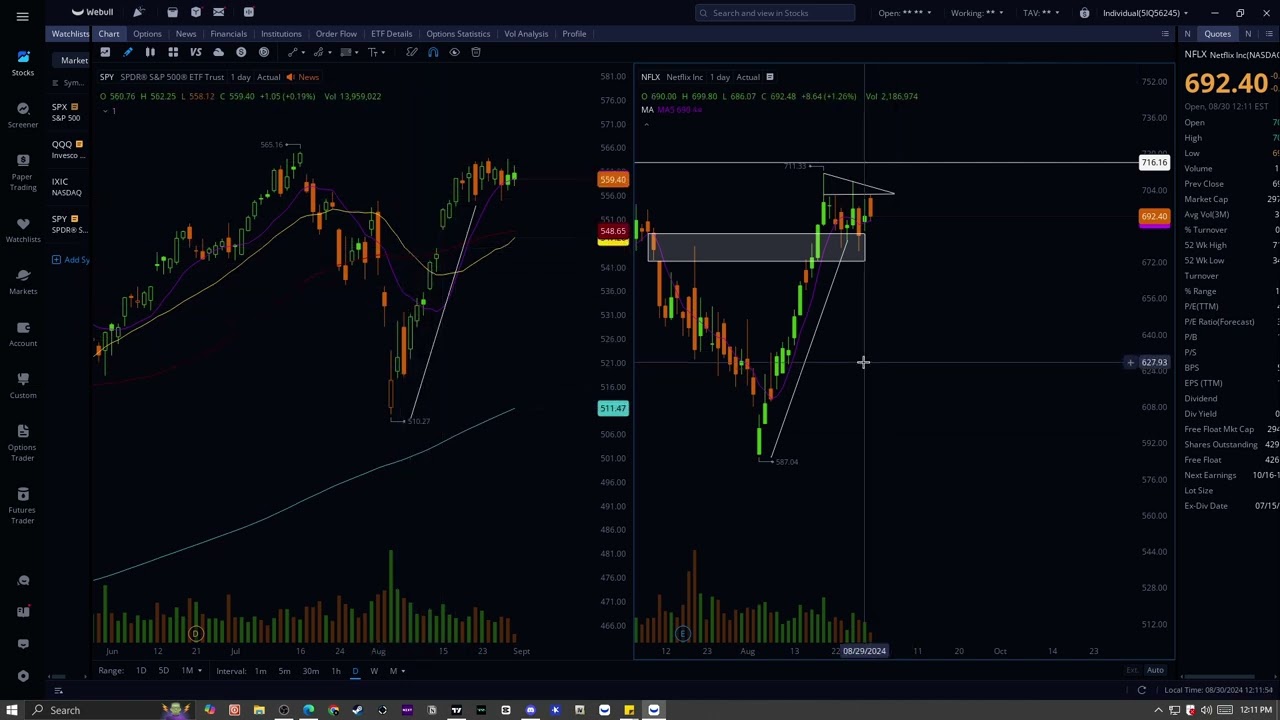Image resolution: width=1280 pixels, height=720 pixels.
Task: Open the Quotes tab in right panel
Action: pyautogui.click(x=1217, y=34)
